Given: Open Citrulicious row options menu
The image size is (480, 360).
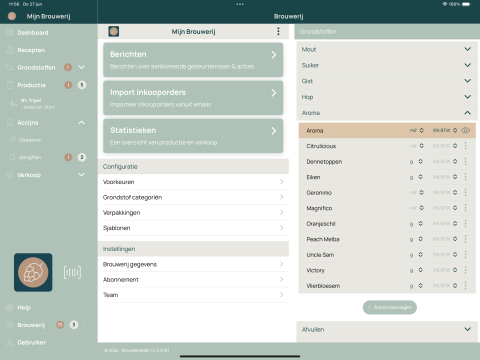Looking at the screenshot, I should click(465, 146).
